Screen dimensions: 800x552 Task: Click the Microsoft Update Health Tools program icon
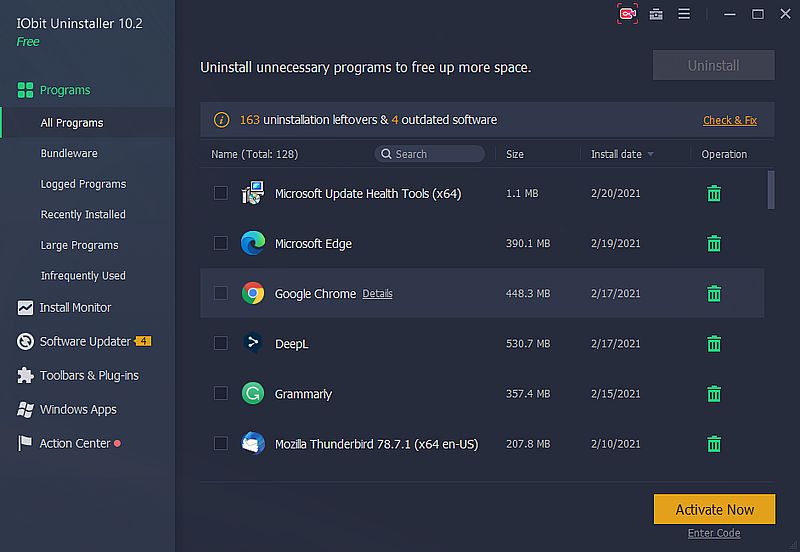tap(253, 193)
